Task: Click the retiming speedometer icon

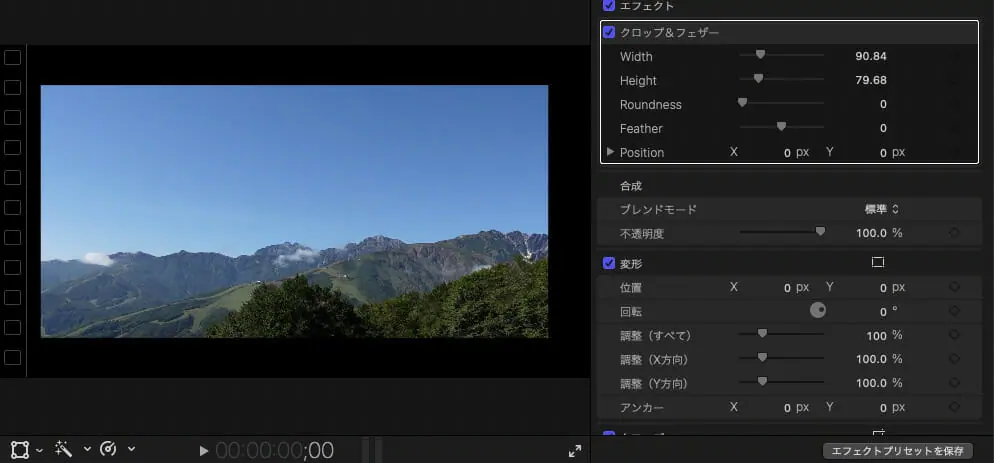Action: (109, 450)
